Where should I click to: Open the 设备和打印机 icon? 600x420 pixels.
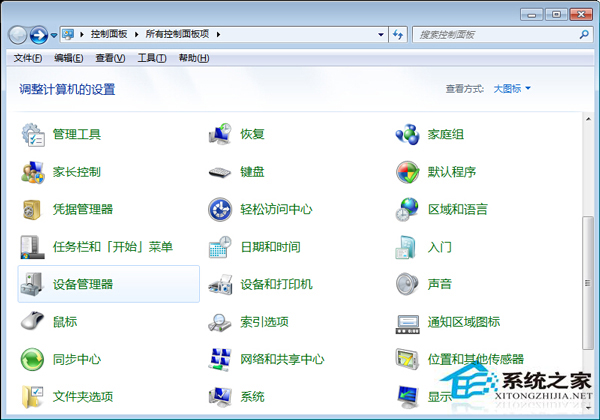[x=220, y=285]
